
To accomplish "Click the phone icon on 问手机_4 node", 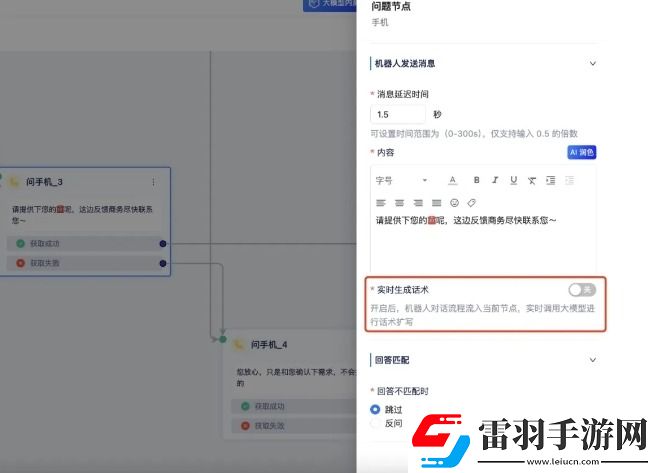I will point(239,345).
